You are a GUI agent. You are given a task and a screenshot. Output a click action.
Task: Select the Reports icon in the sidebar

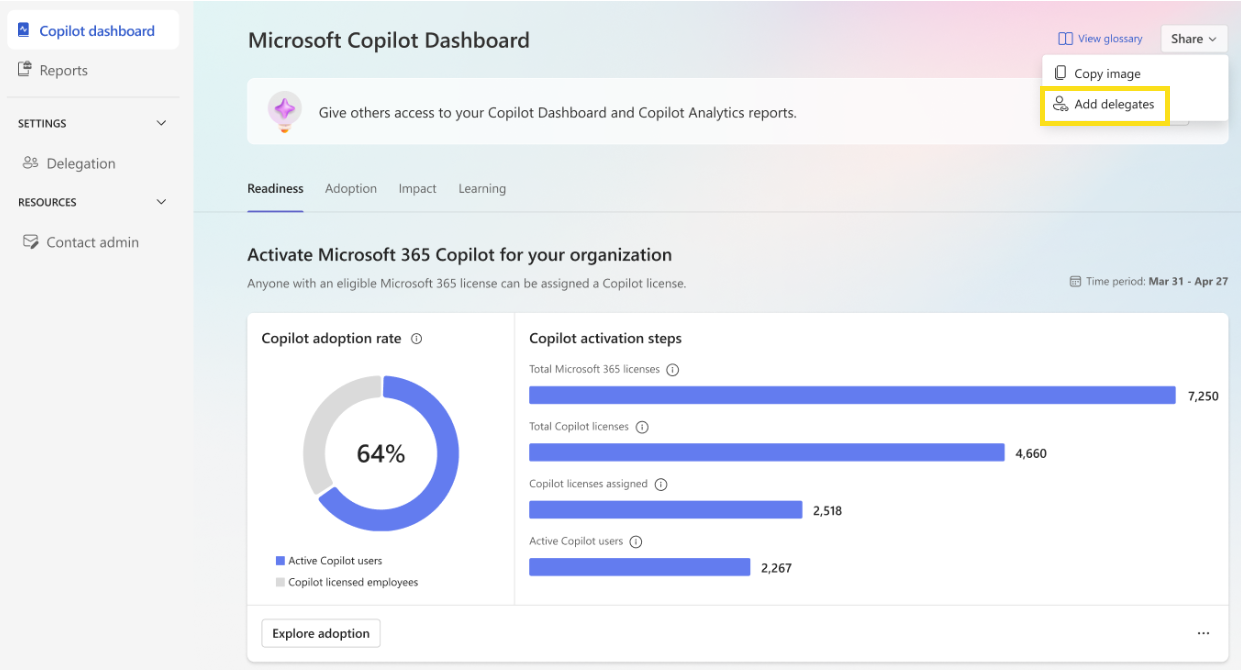click(25, 70)
